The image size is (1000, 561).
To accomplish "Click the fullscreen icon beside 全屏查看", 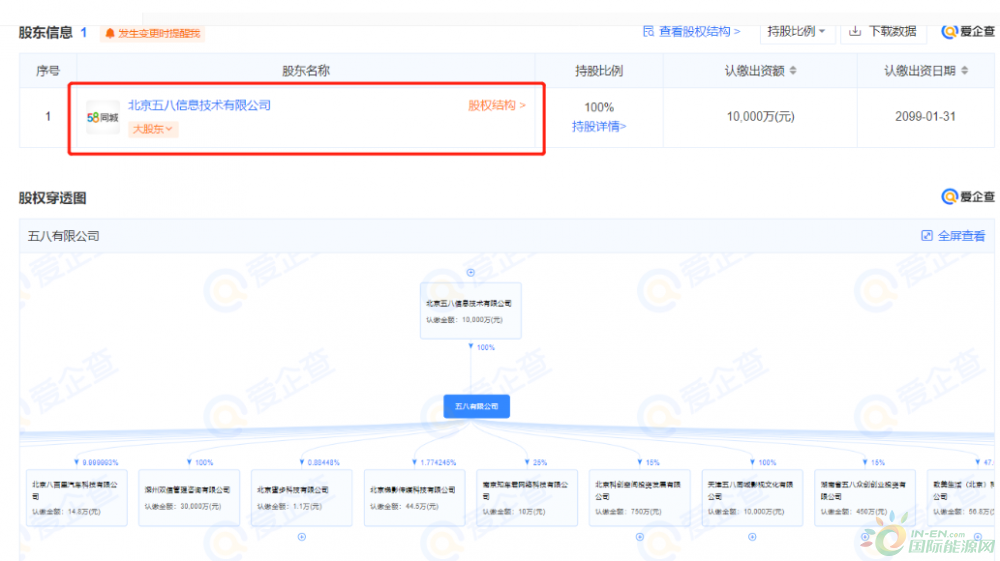I will 927,236.
